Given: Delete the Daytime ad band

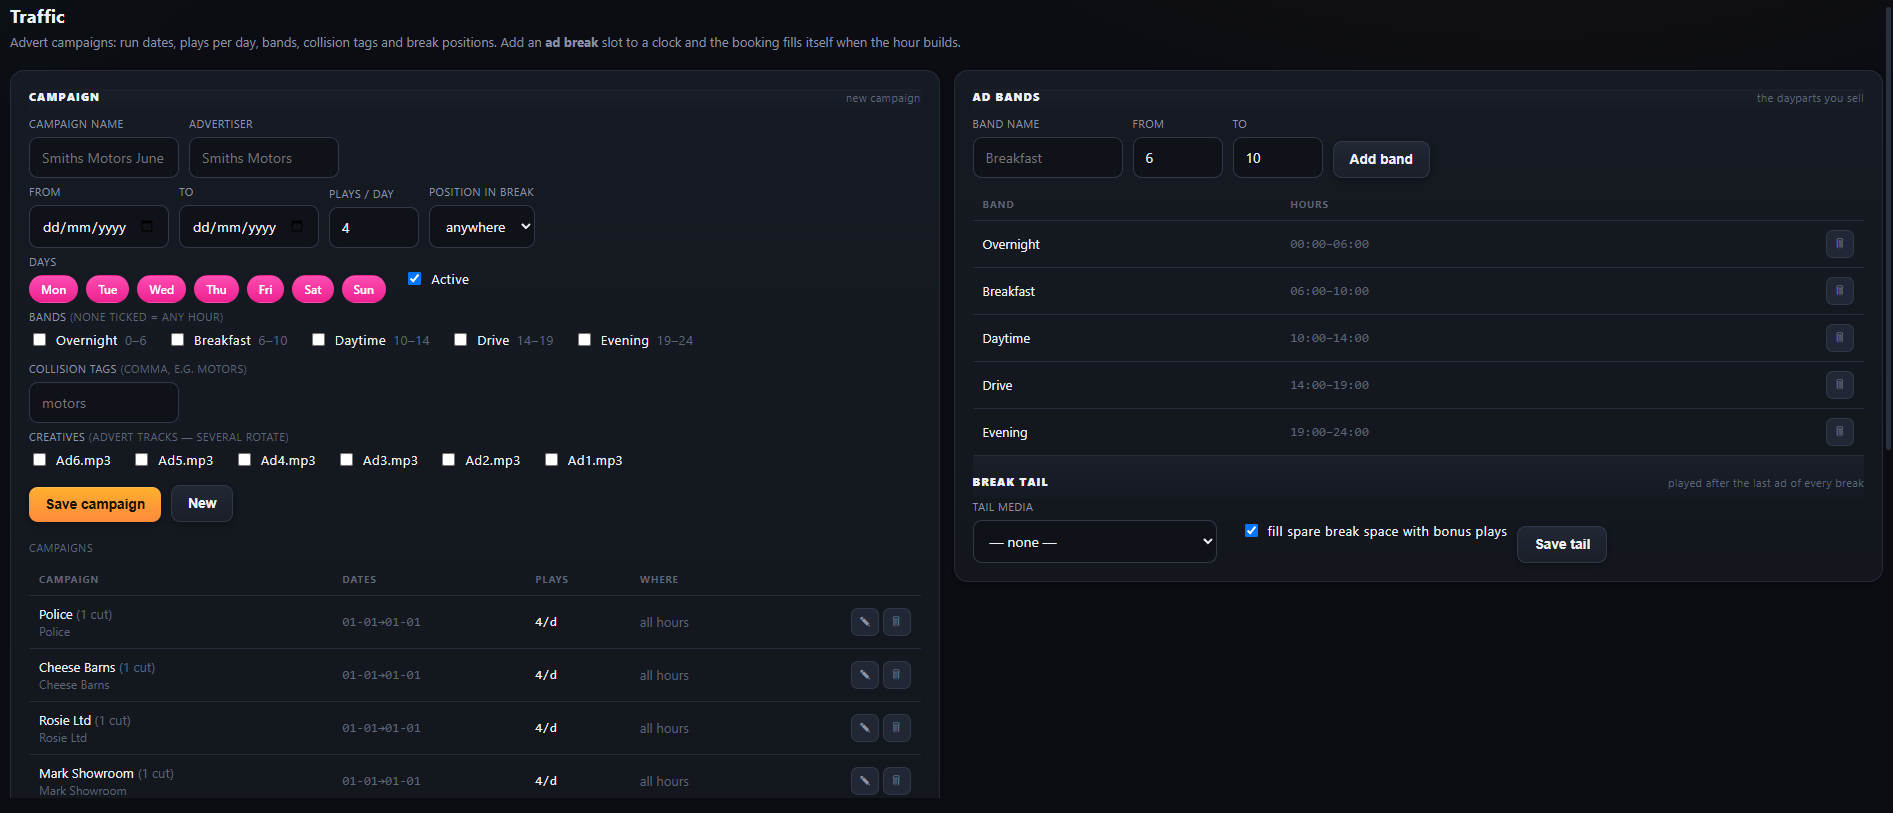Looking at the screenshot, I should click(x=1840, y=338).
